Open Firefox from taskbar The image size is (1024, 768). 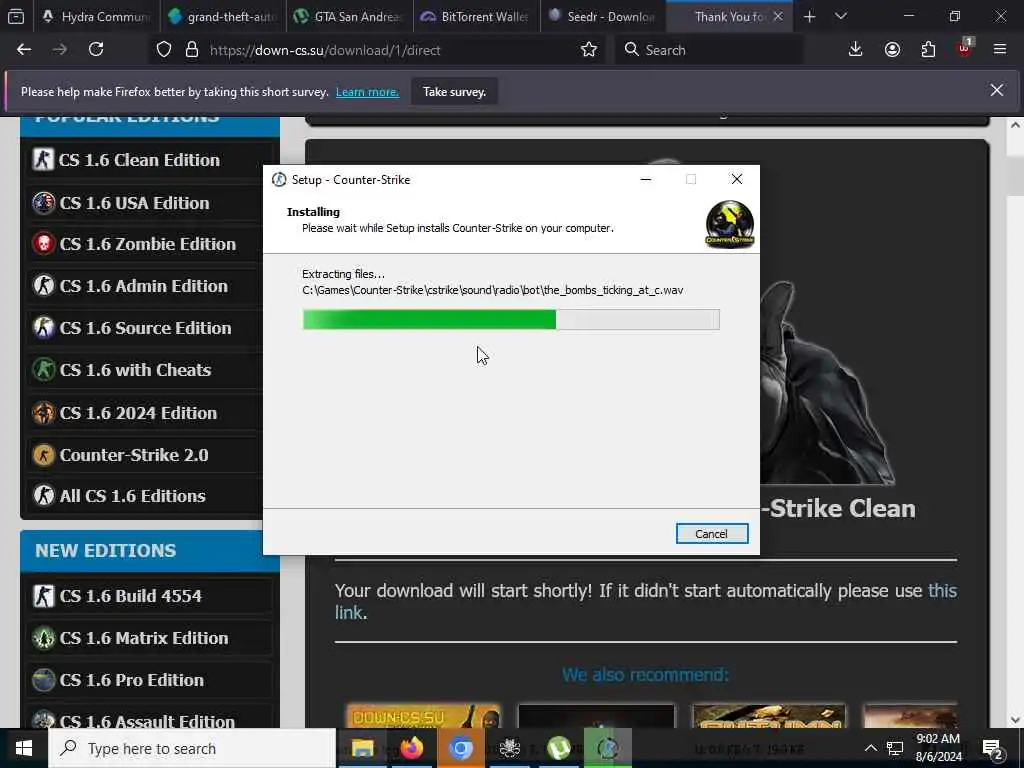411,748
